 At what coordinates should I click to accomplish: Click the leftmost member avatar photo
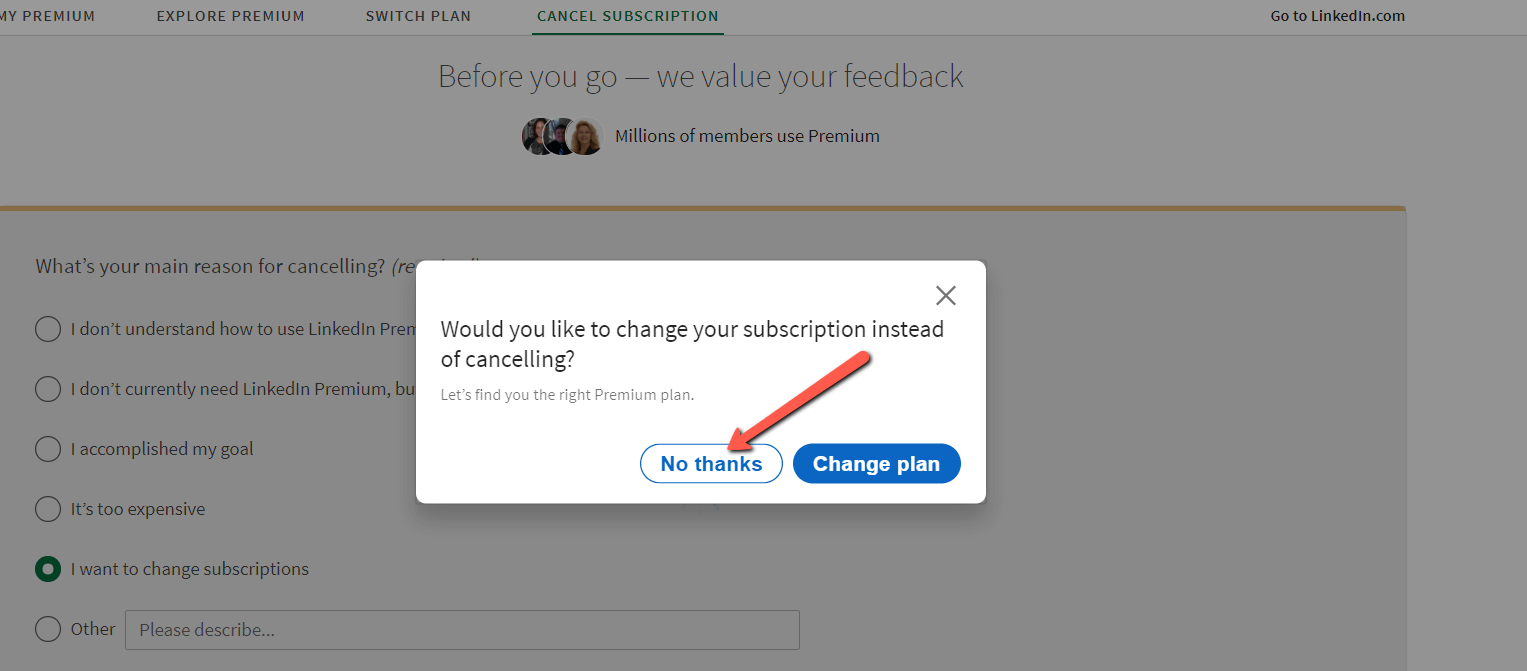pos(535,137)
